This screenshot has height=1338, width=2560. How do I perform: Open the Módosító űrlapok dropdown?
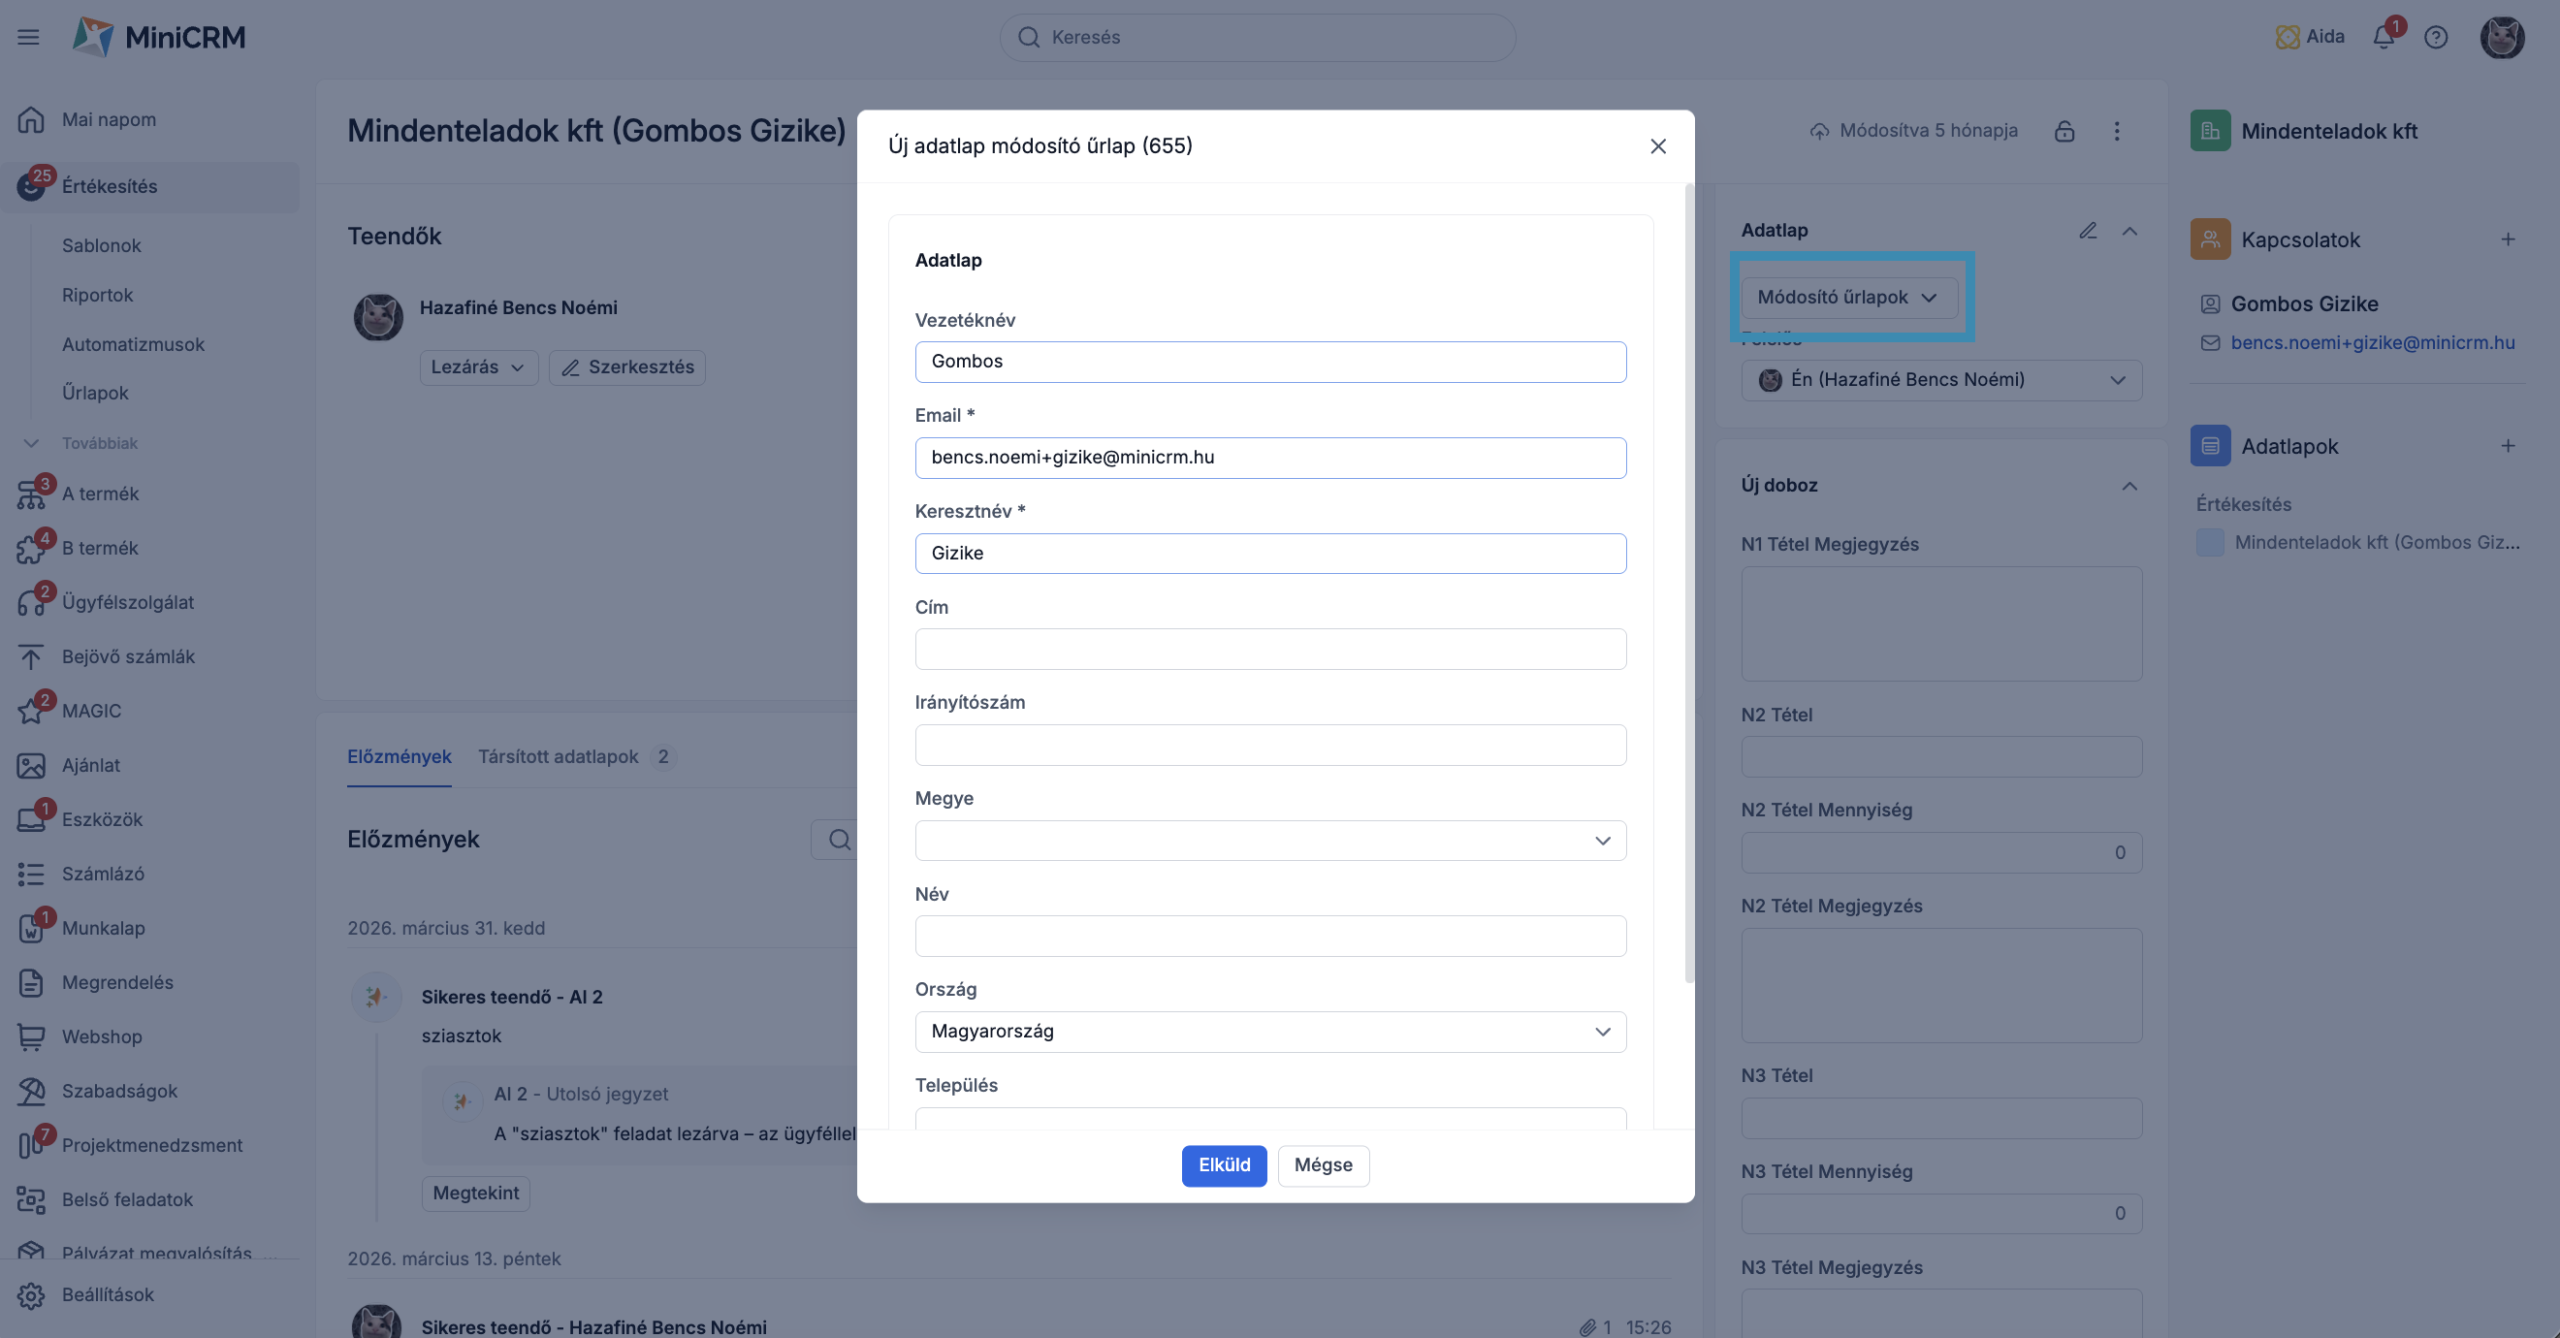pos(1848,297)
